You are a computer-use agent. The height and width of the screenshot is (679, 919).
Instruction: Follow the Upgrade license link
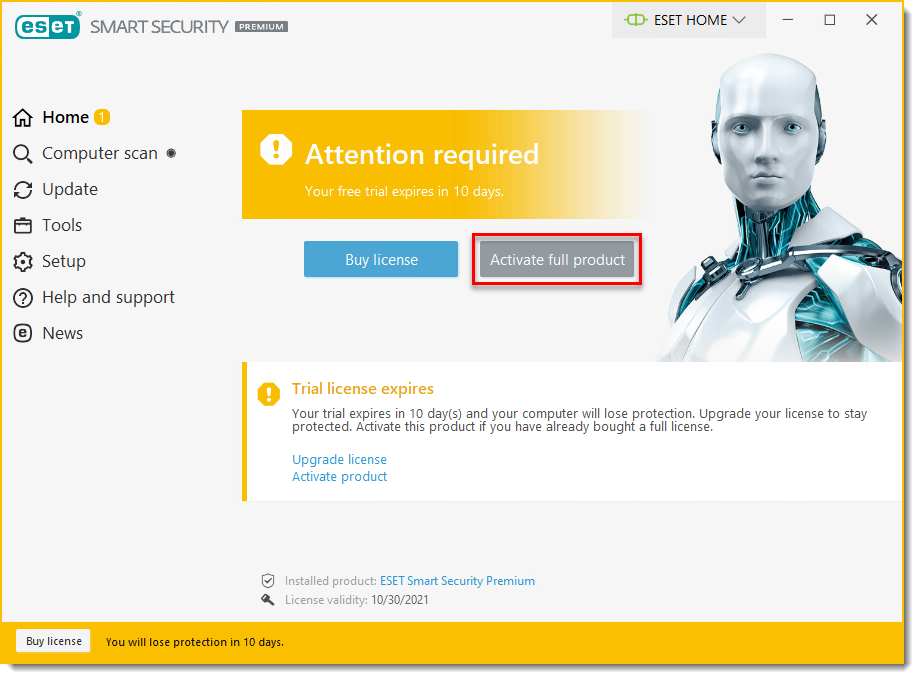click(x=339, y=460)
